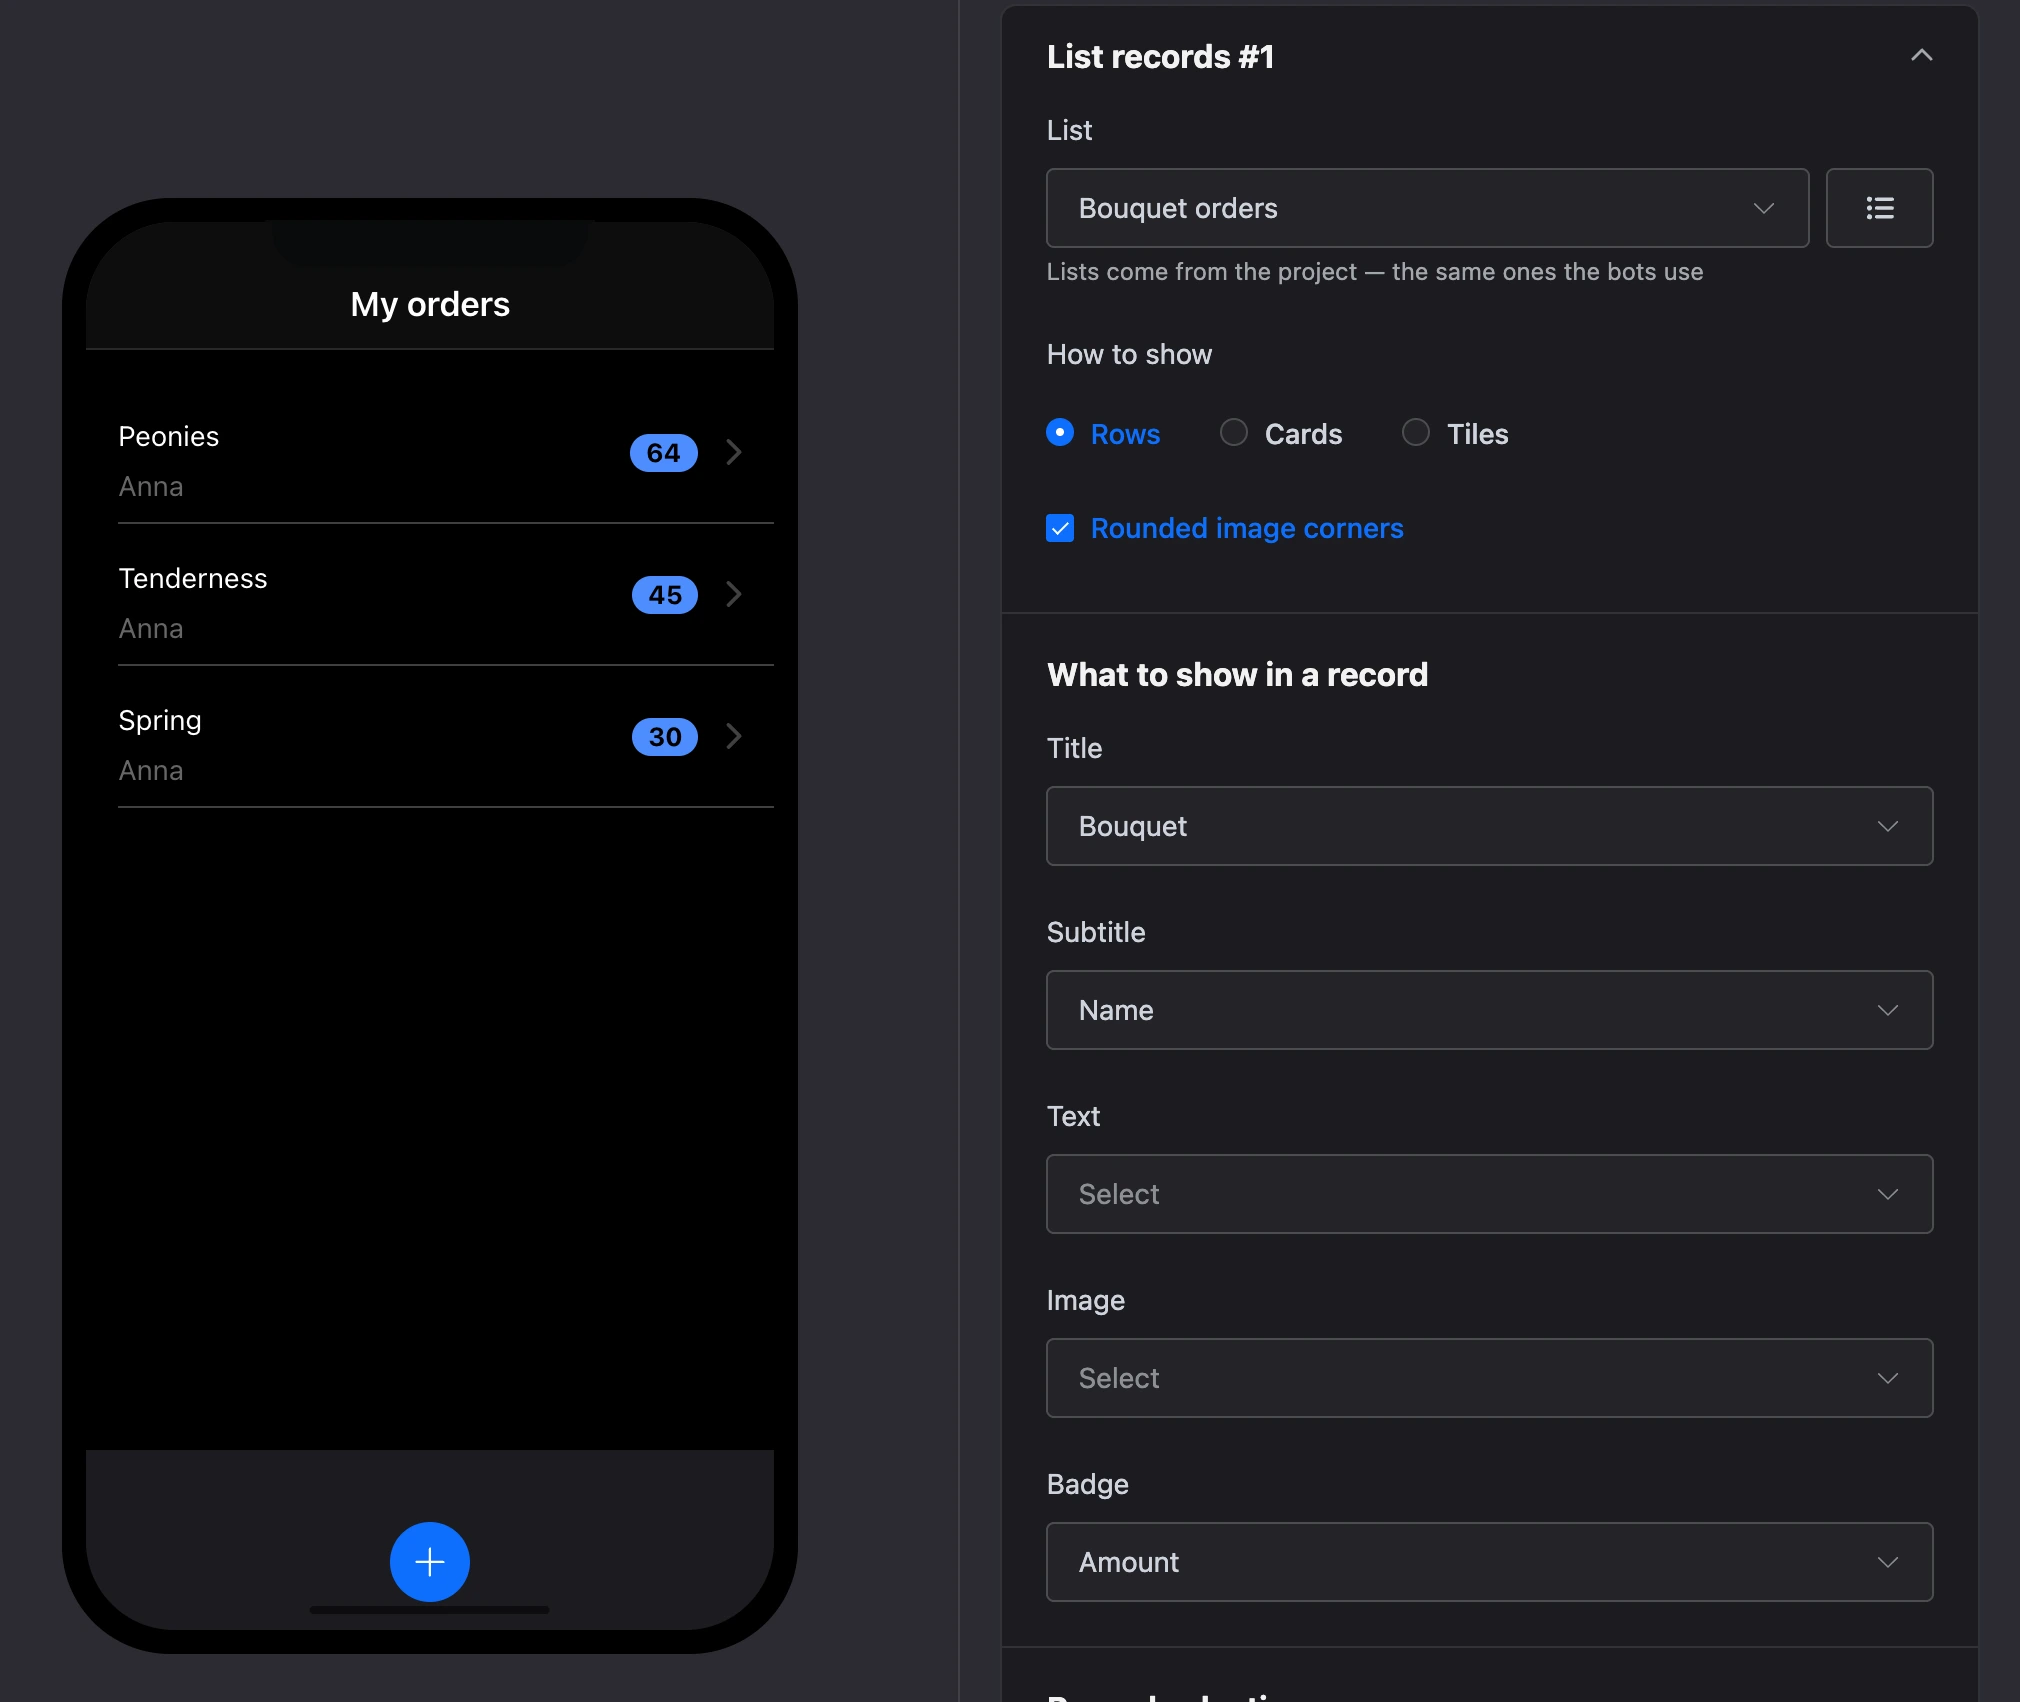Uncheck Rounded image corners

point(1060,528)
